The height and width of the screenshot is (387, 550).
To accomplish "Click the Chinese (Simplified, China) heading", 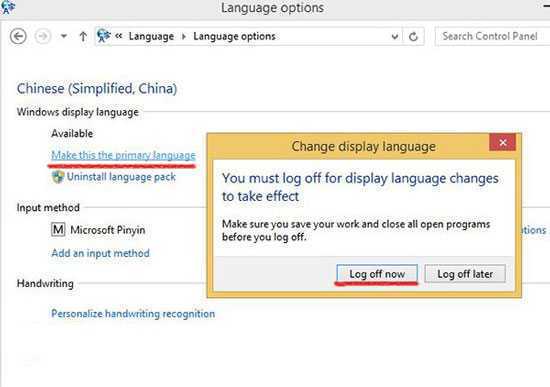I will point(97,88).
